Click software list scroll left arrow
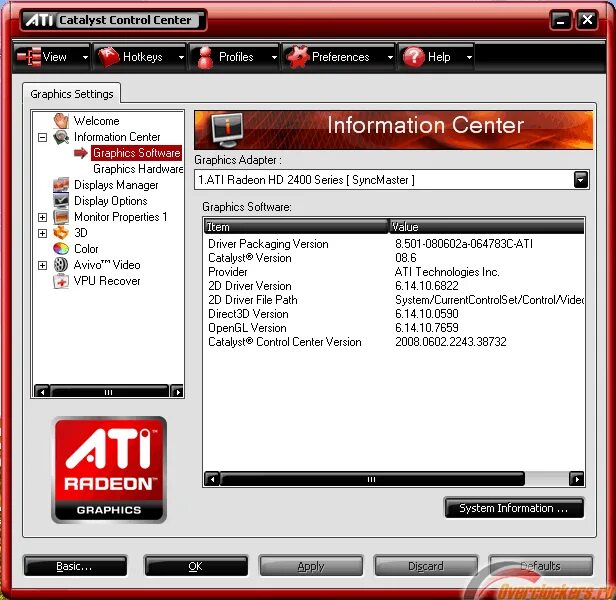This screenshot has height=600, width=616. 212,479
